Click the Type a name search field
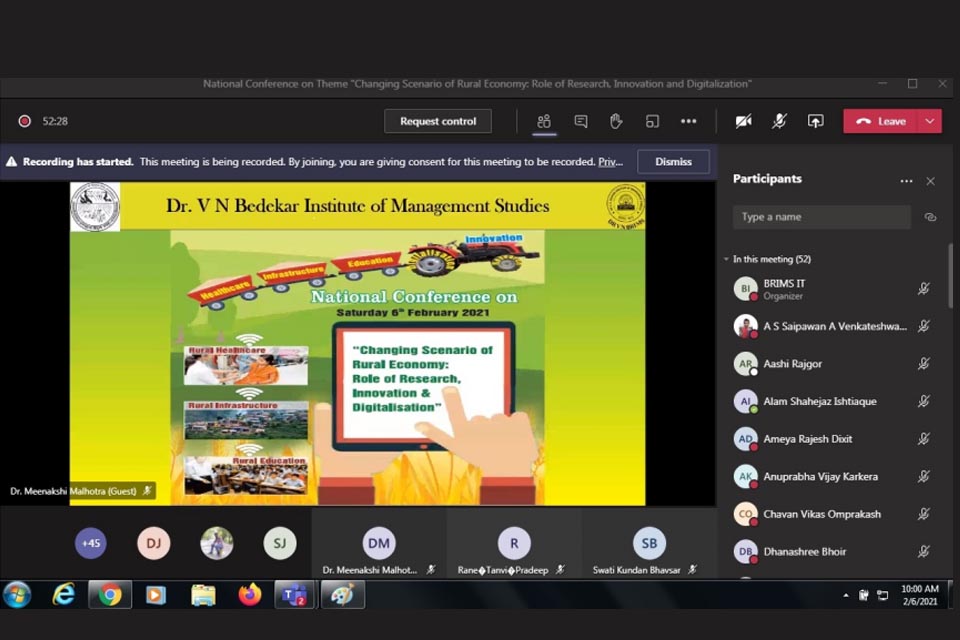960x640 pixels. [x=822, y=217]
